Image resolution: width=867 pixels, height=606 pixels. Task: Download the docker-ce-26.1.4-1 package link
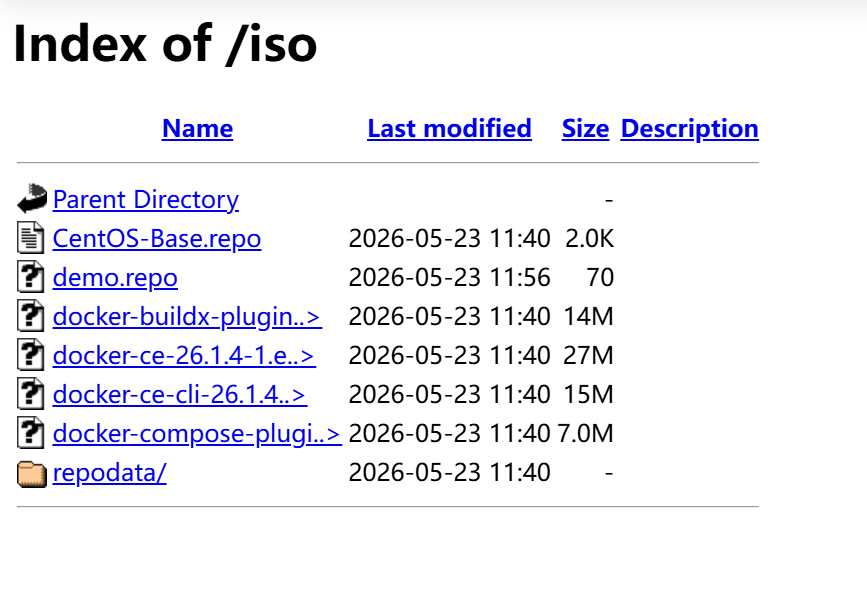pos(184,356)
